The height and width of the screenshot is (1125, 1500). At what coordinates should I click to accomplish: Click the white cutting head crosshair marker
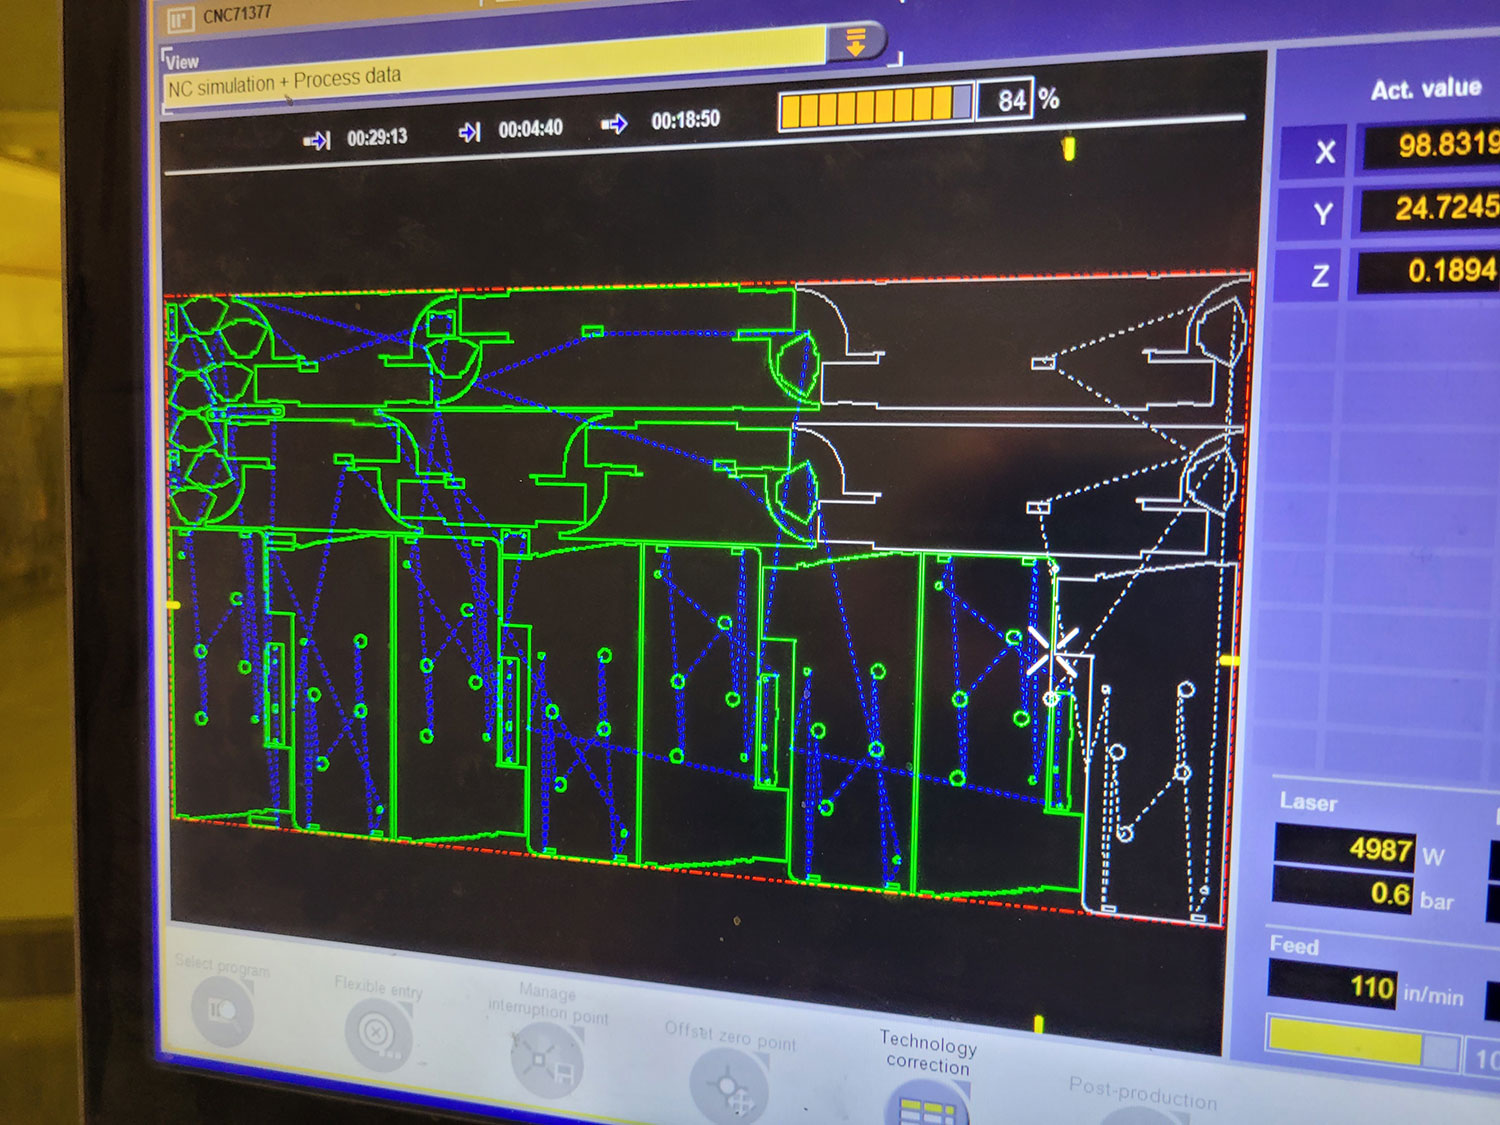click(1052, 653)
